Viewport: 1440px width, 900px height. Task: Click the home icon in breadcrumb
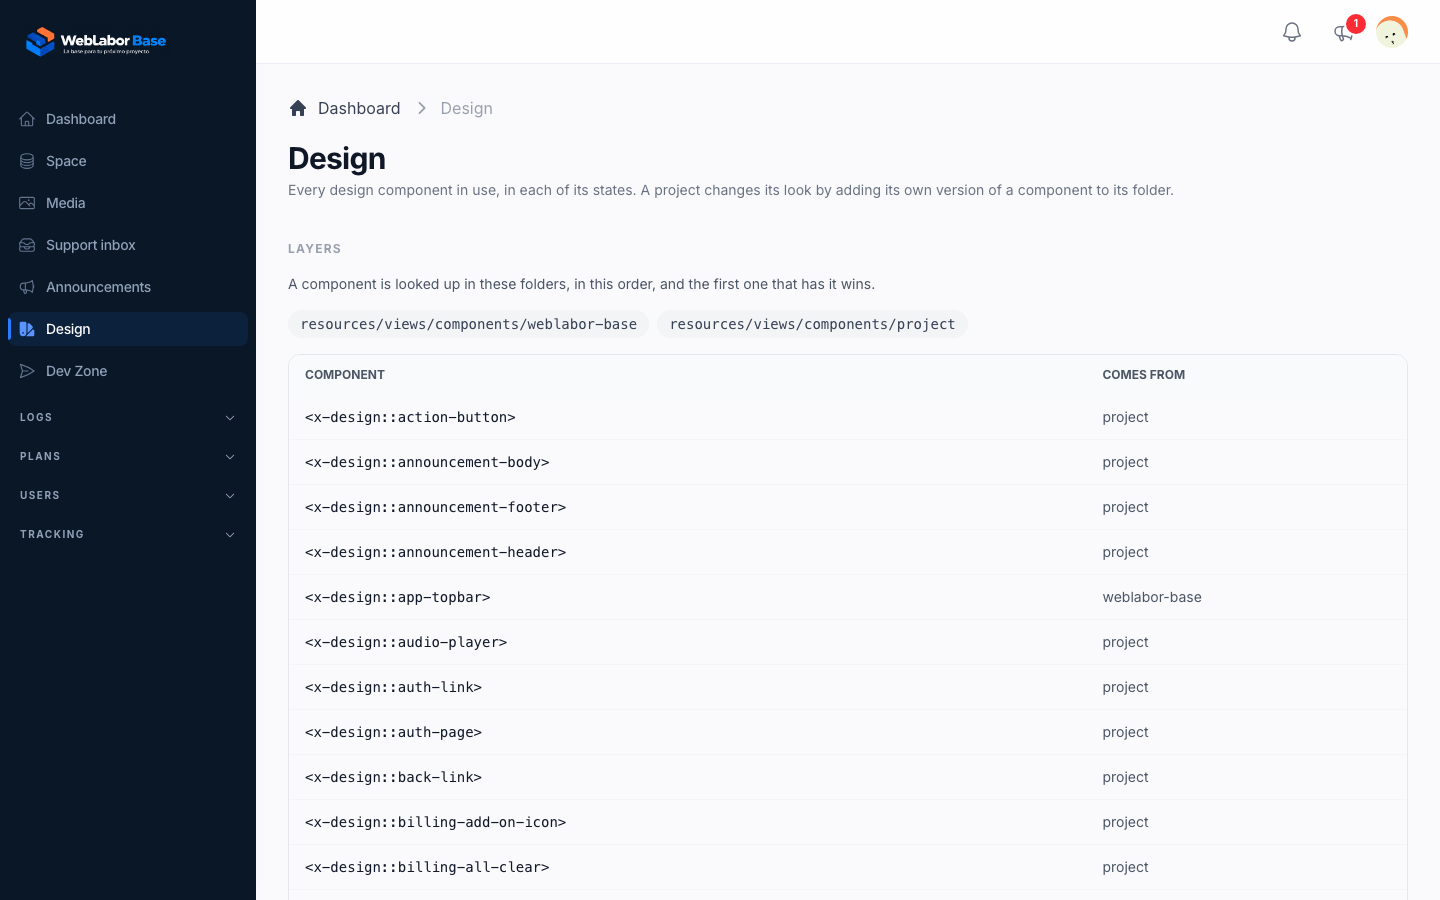point(298,108)
